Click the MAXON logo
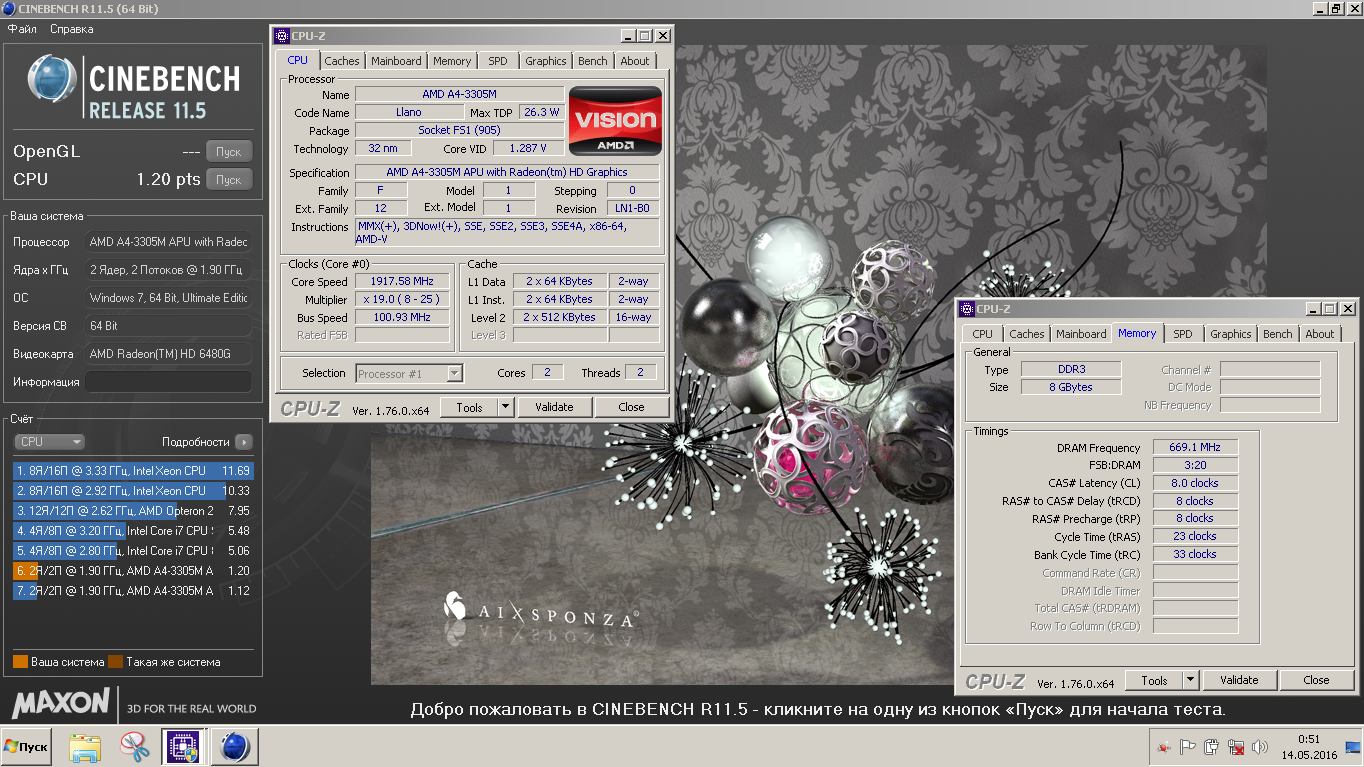This screenshot has height=767, width=1364. (x=61, y=702)
